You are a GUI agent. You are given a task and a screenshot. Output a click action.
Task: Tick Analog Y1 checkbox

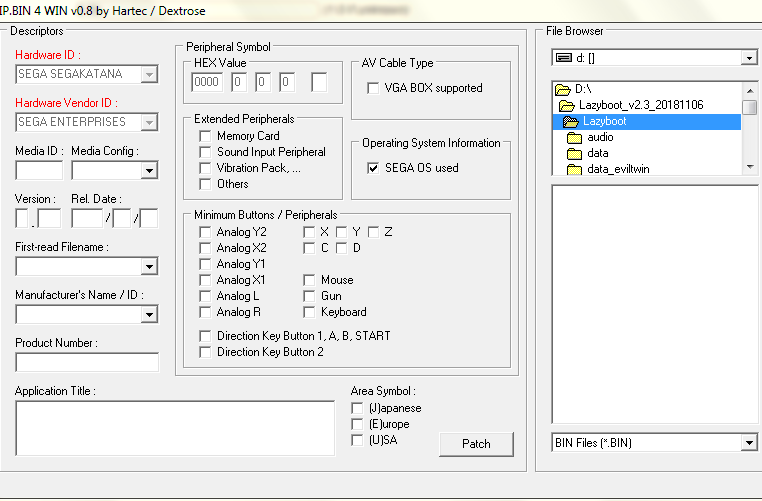point(205,264)
